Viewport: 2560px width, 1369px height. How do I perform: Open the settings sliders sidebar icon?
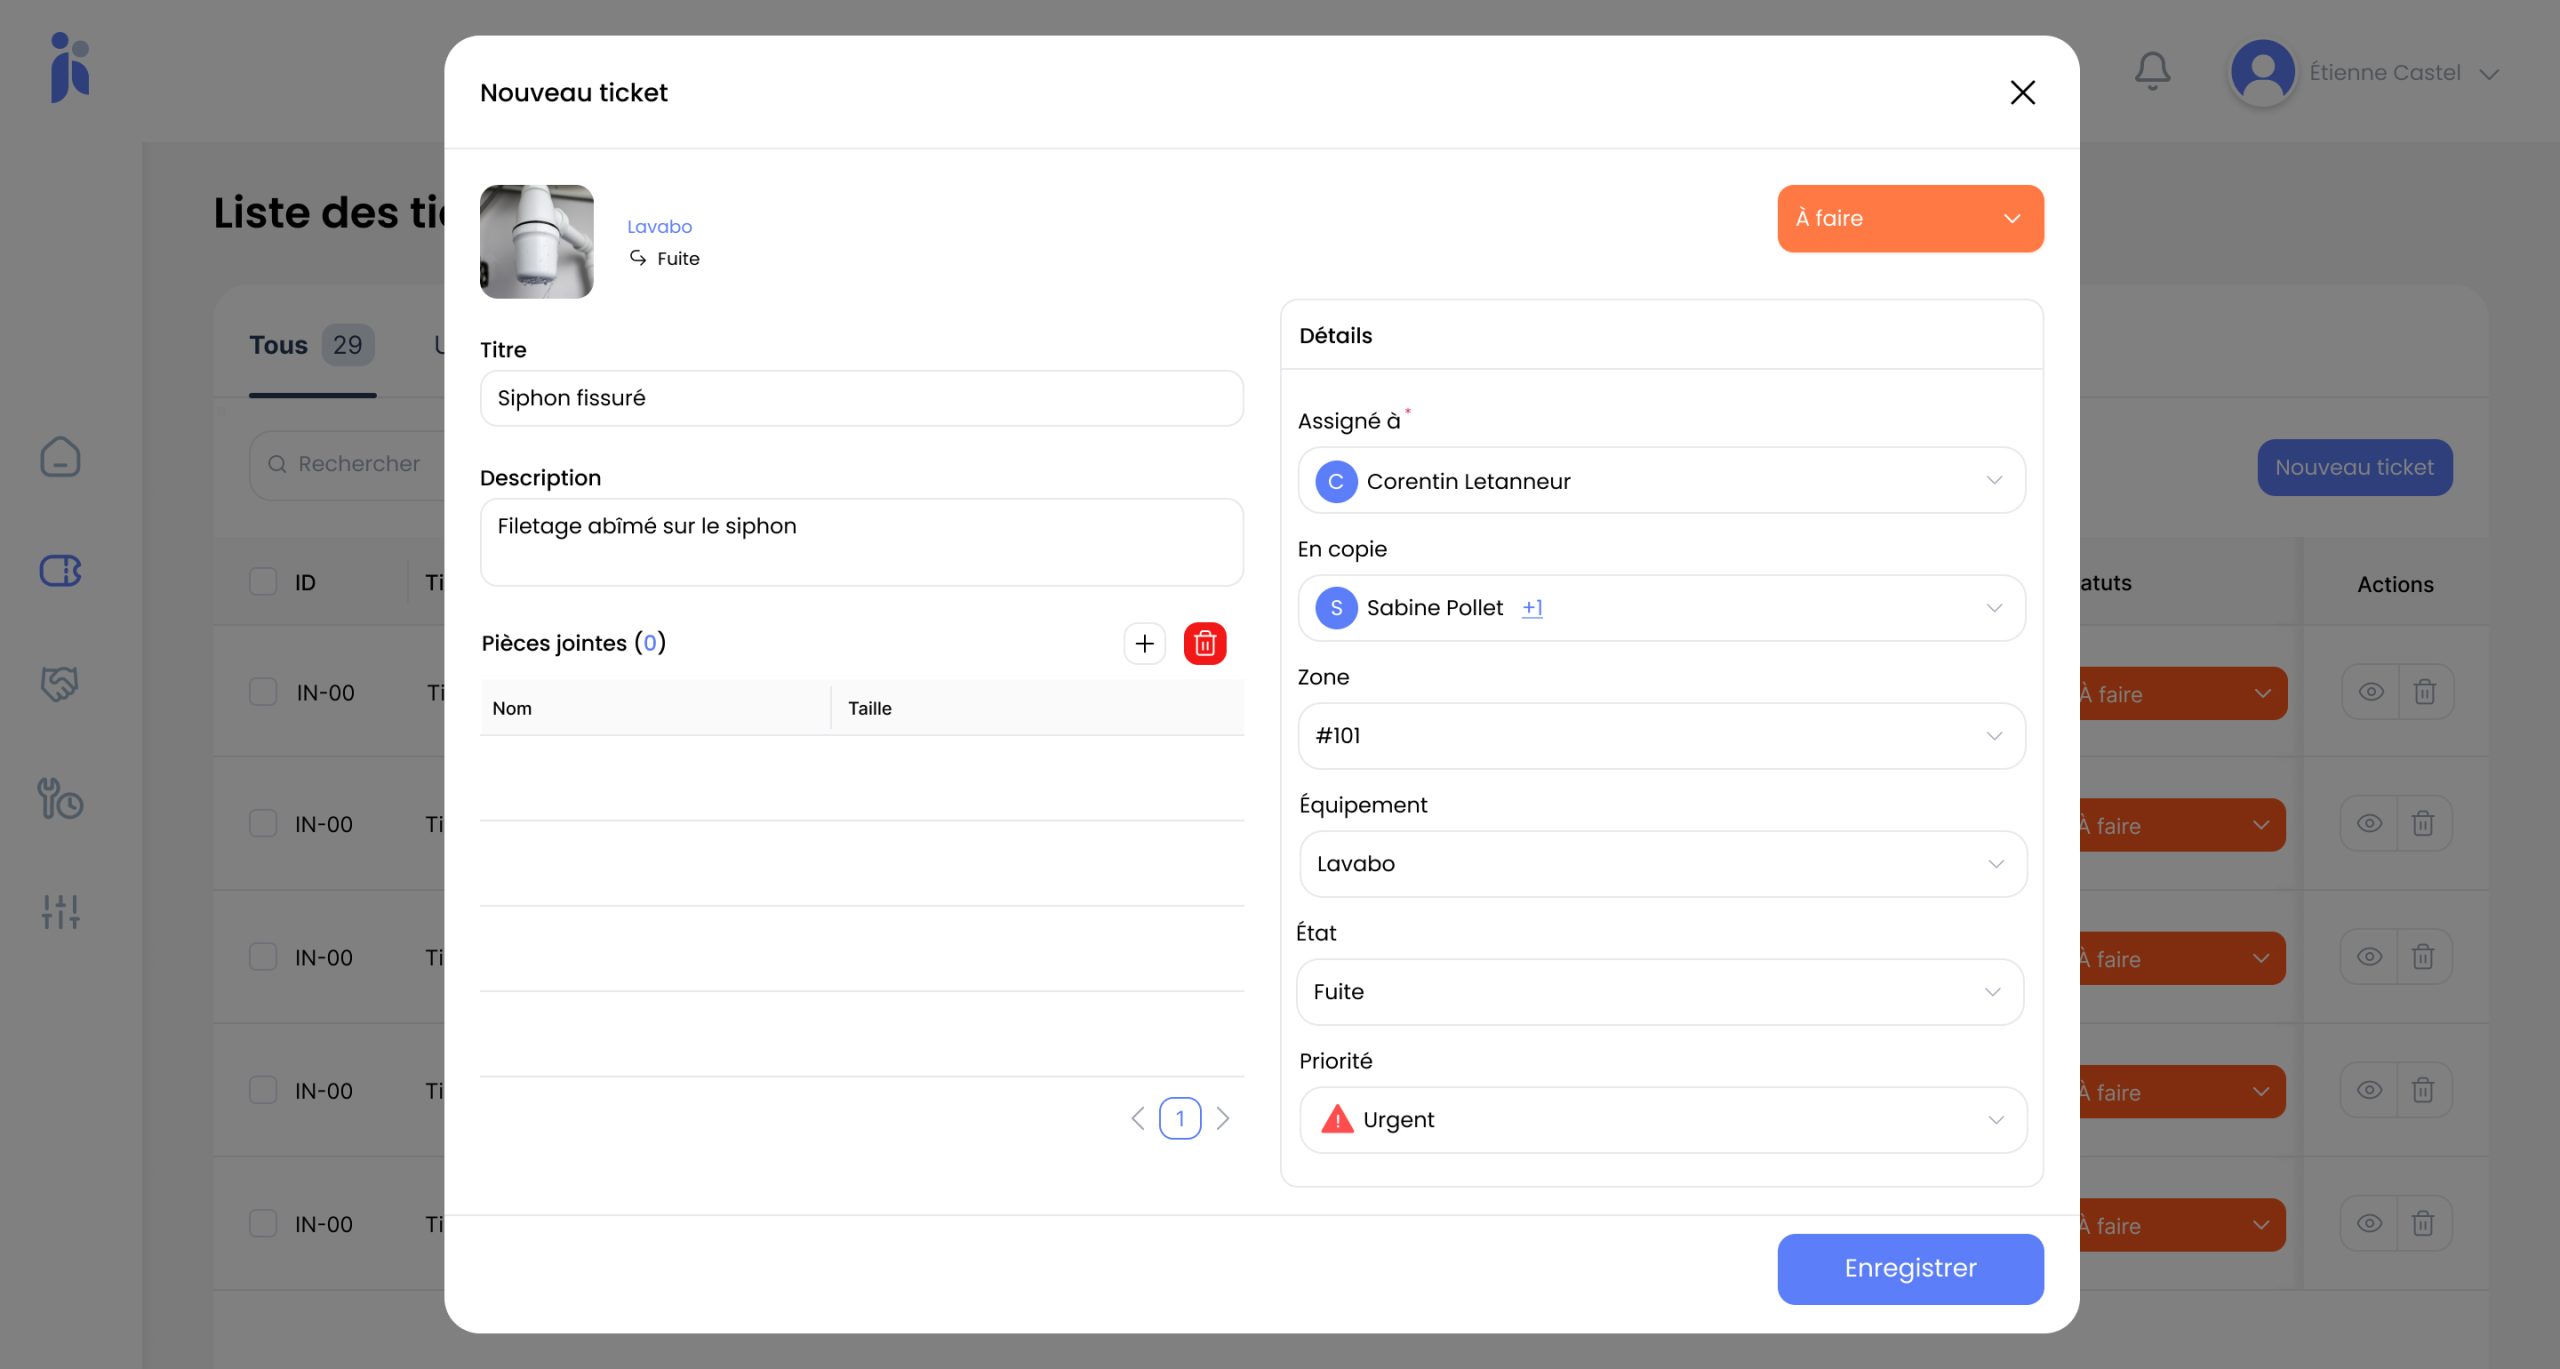point(60,911)
